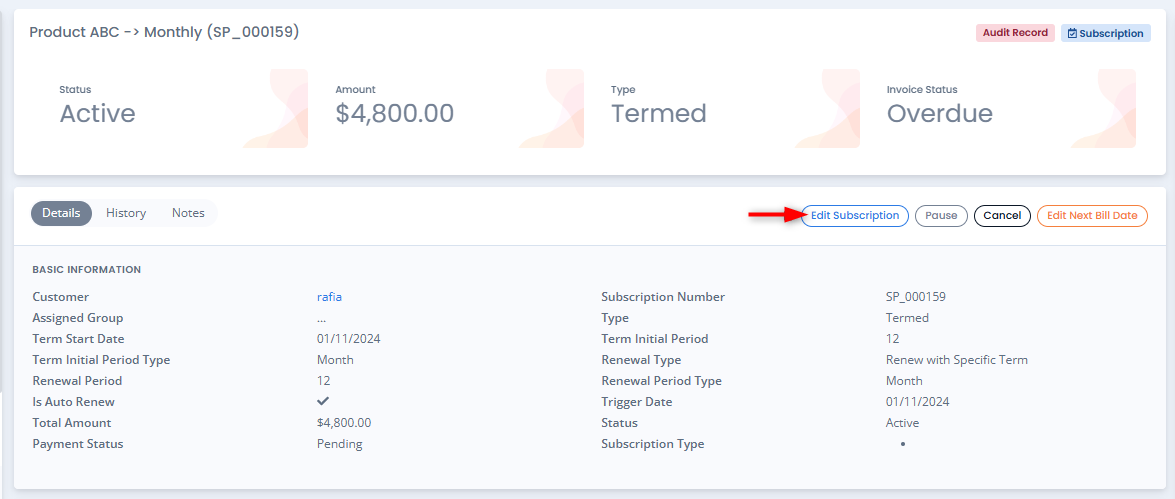1175x499 pixels.
Task: Click the Assigned Group ellipsis value
Action: pos(321,319)
